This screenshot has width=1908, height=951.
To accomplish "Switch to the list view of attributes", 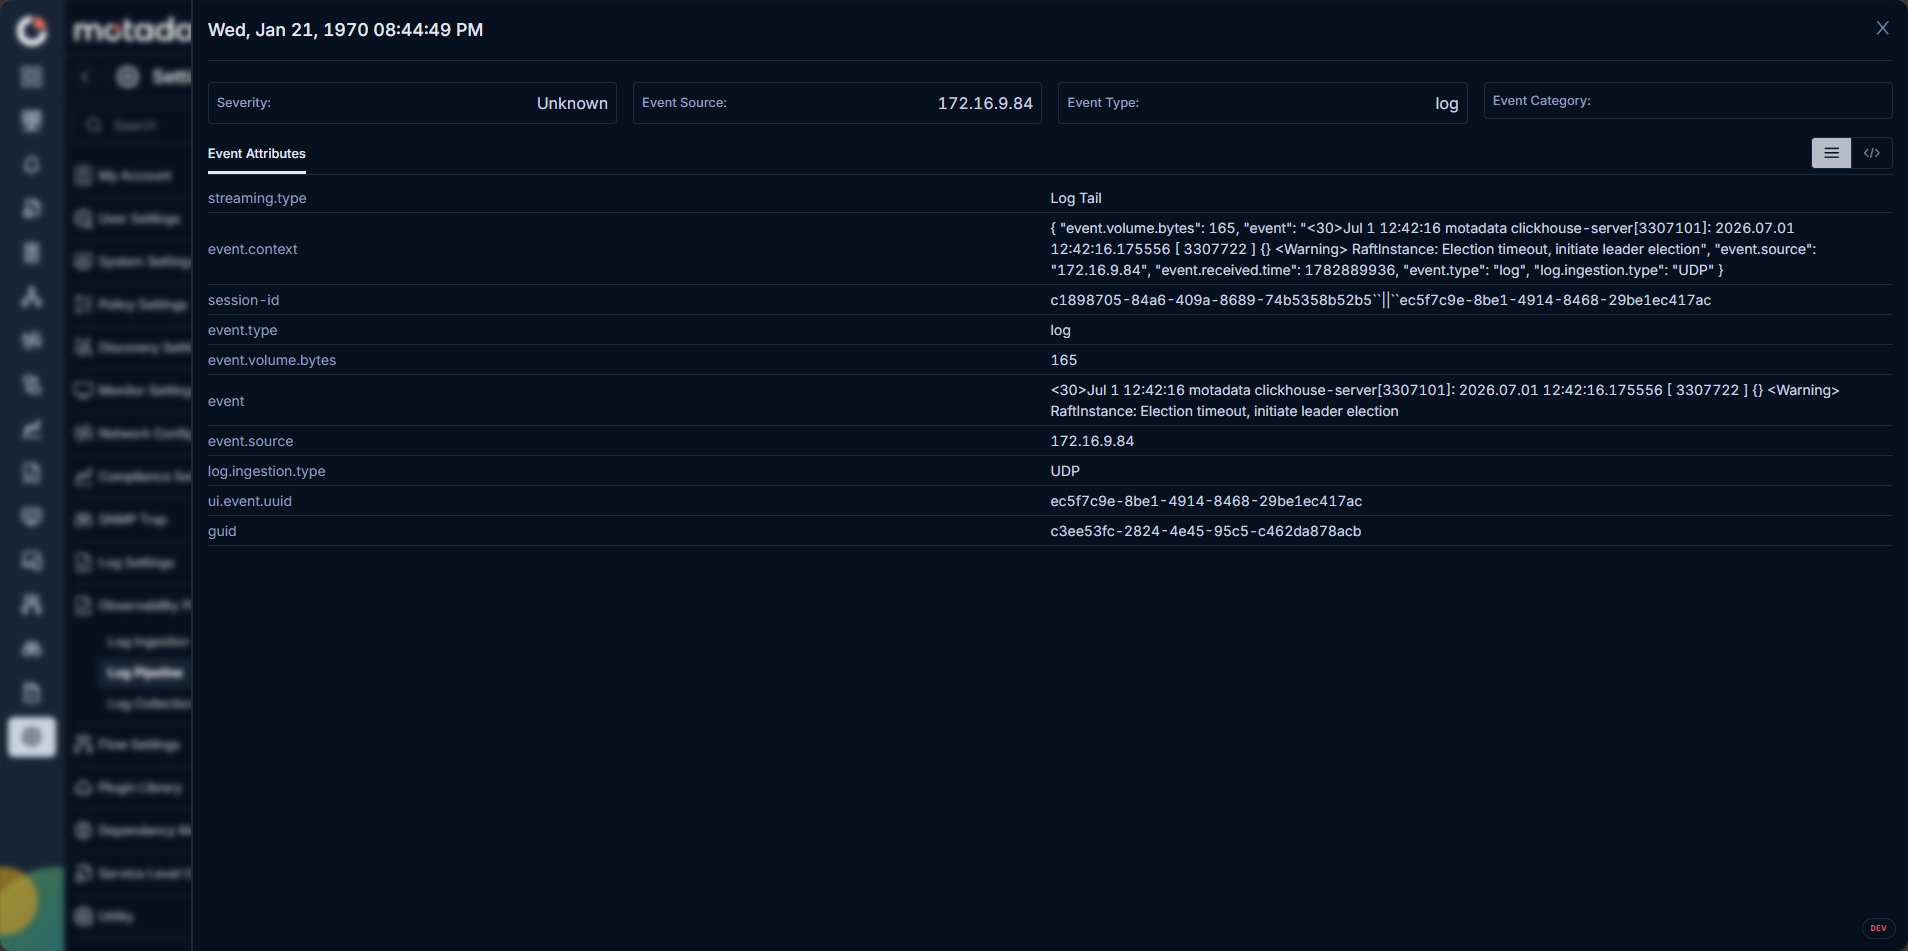I will (x=1831, y=153).
